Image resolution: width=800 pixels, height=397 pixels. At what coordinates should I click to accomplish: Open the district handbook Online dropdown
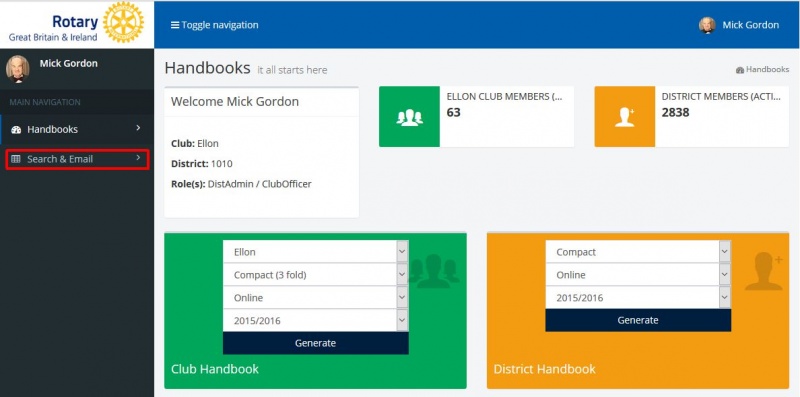click(x=638, y=275)
